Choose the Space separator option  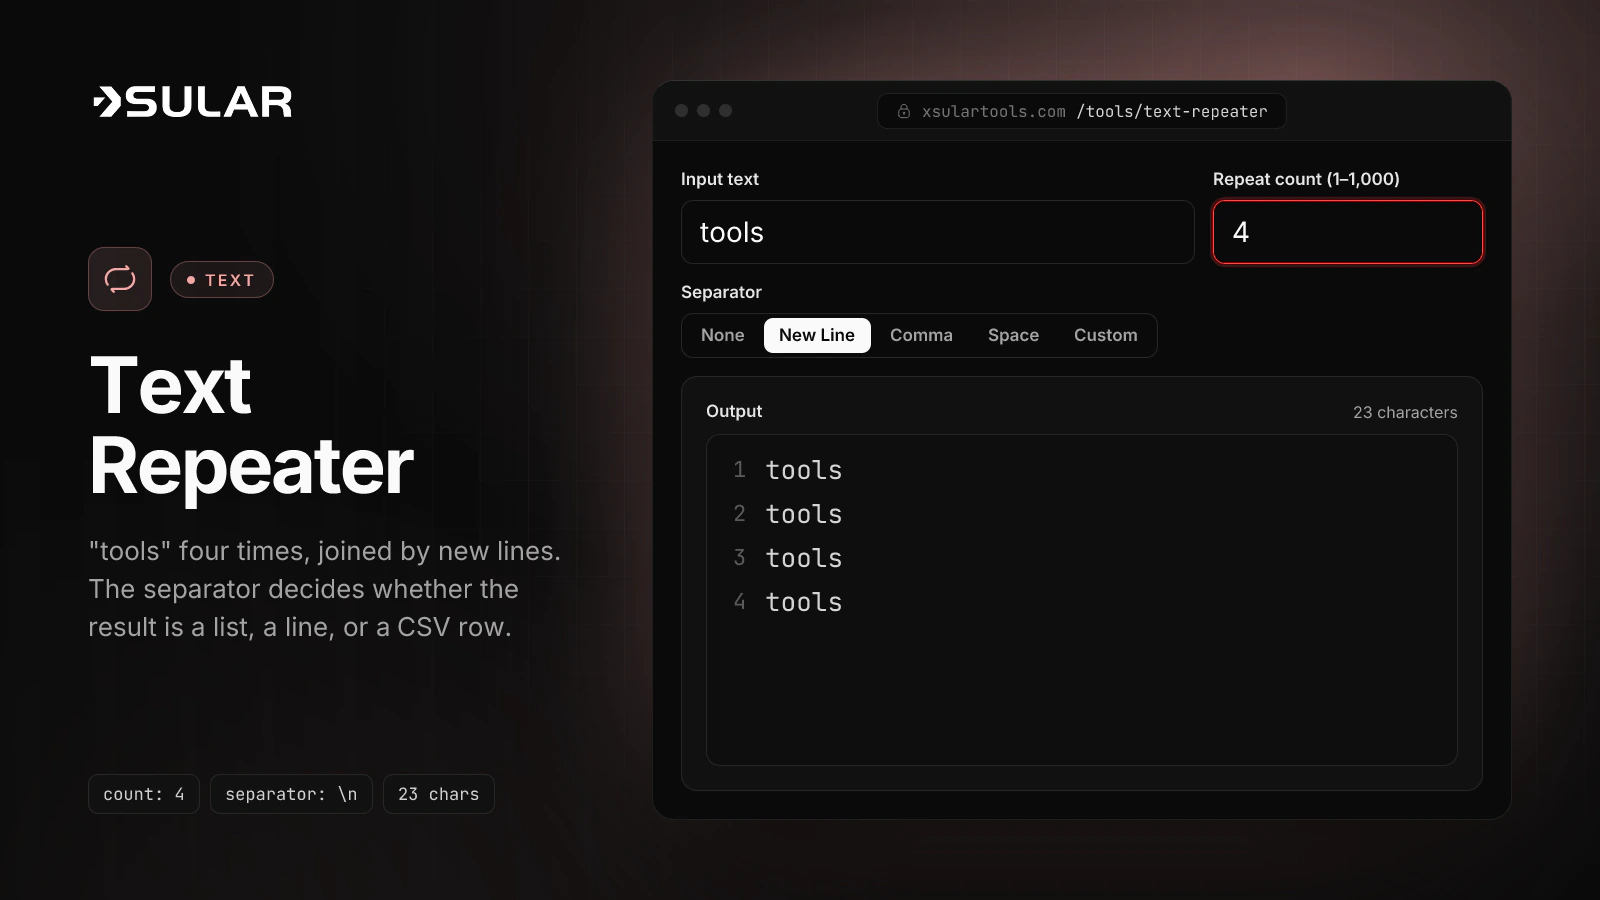(x=1013, y=335)
